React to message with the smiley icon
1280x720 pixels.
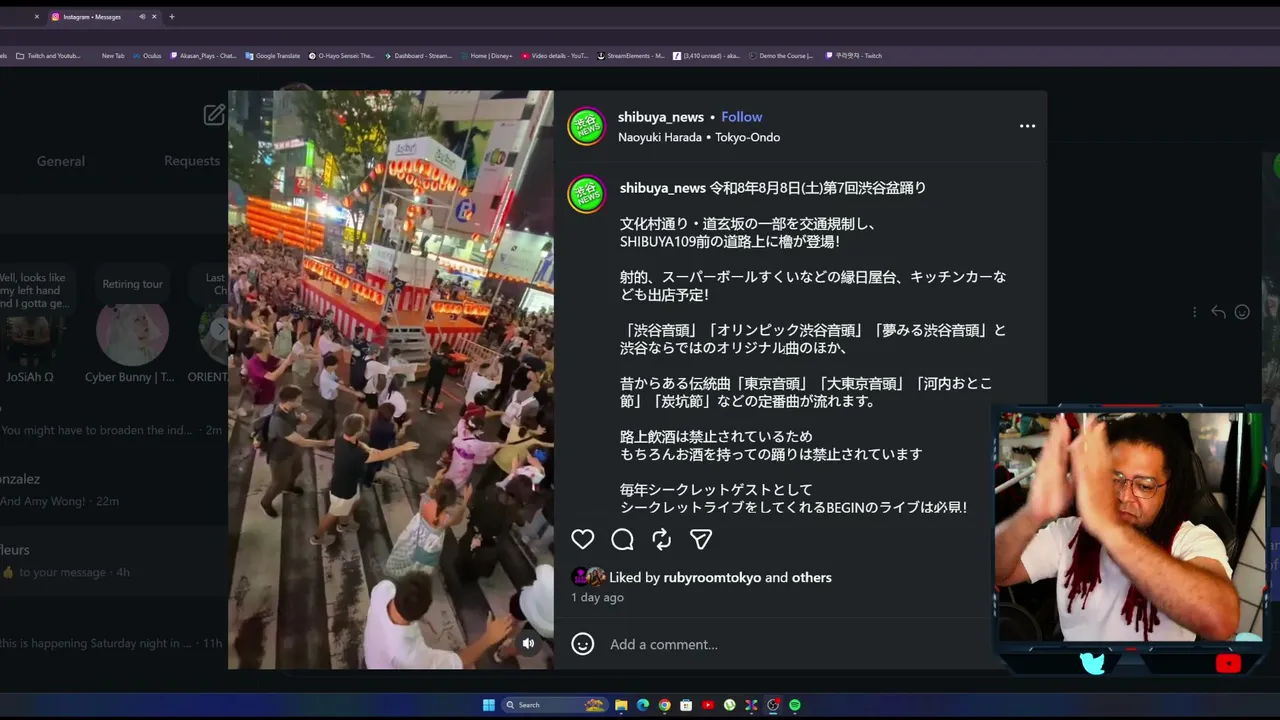[1242, 312]
